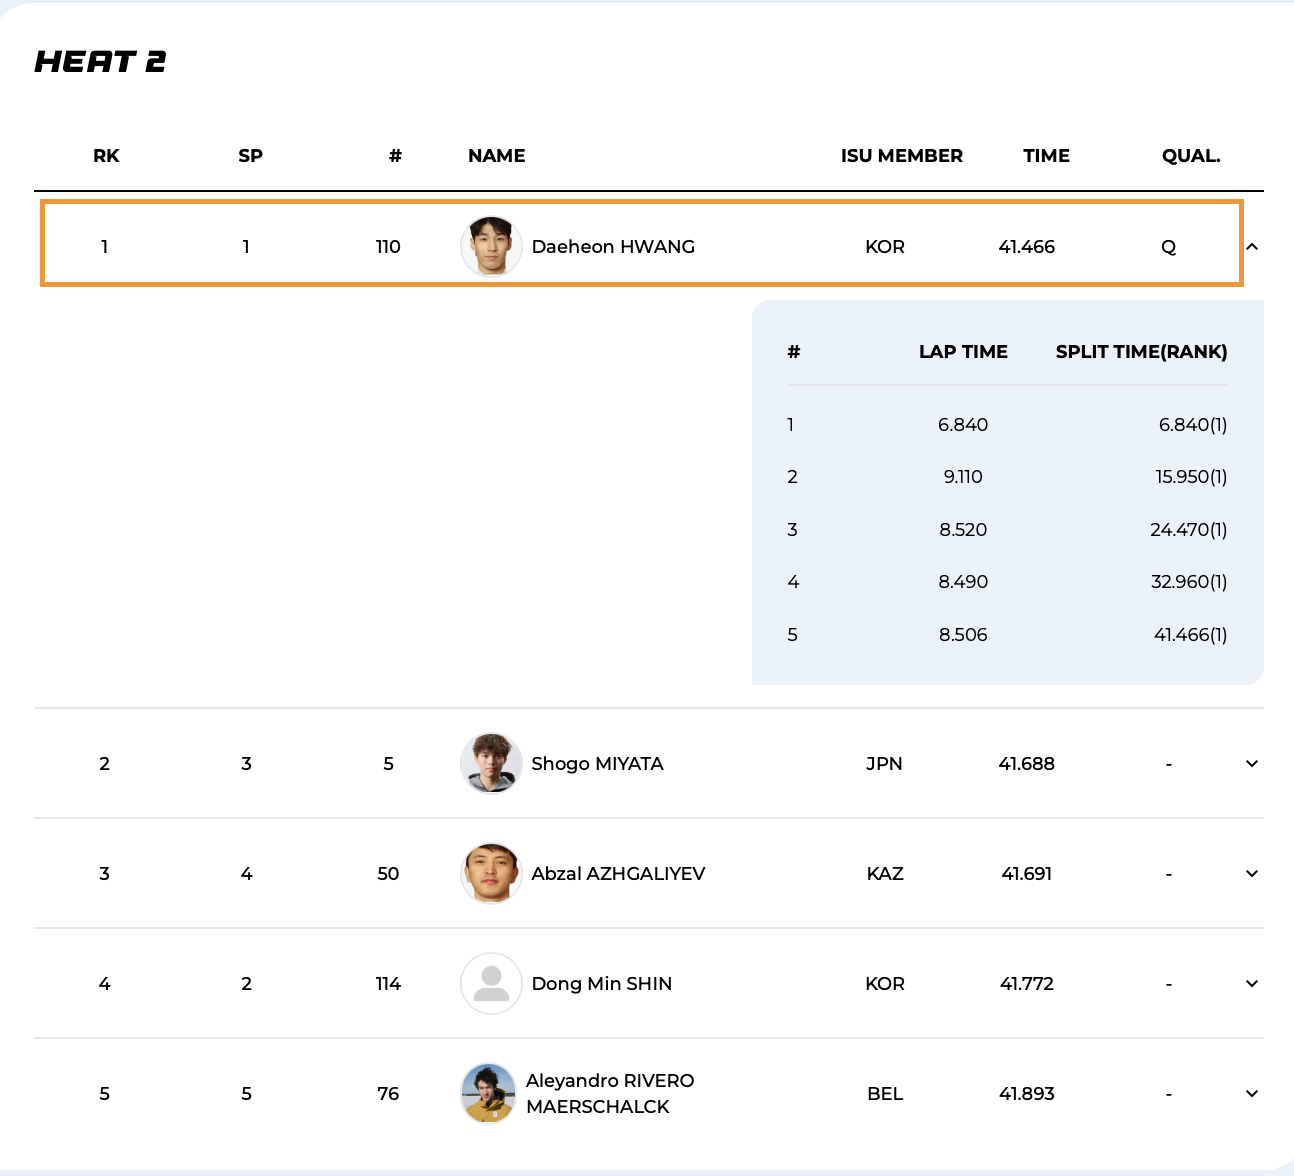The image size is (1294, 1176).
Task: Click the HEAT 2 heading
Action: coord(100,62)
